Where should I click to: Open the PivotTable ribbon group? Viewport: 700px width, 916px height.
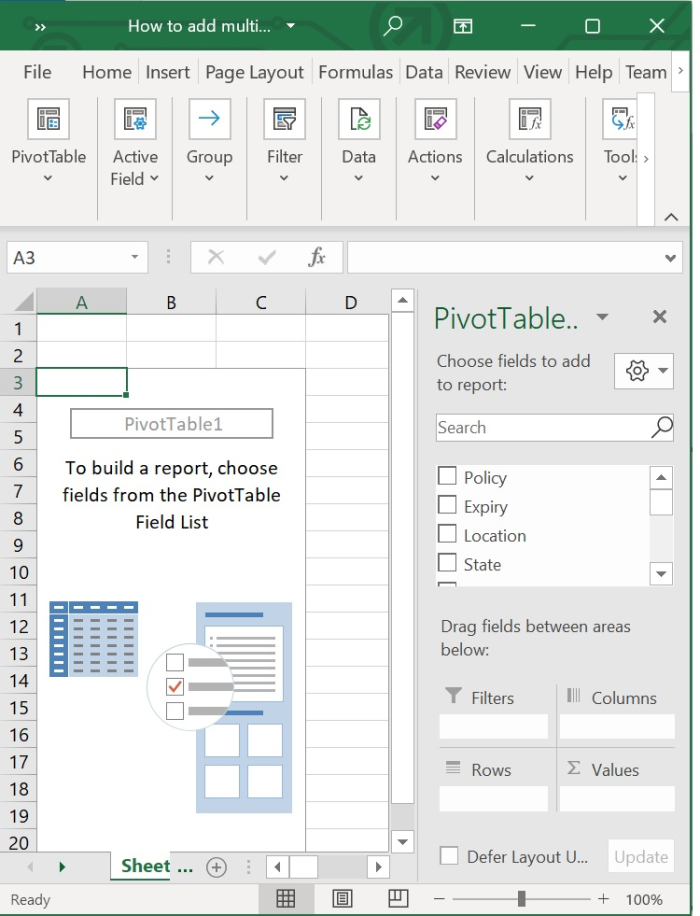[x=48, y=141]
